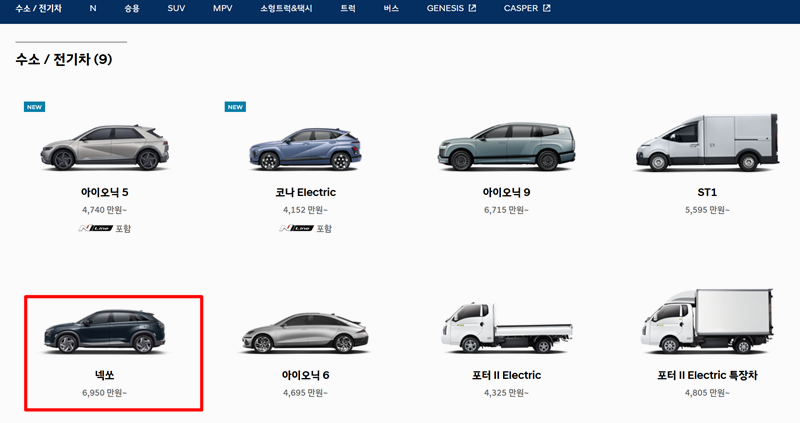Viewport: 800px width, 423px height.
Task: Open the 수소 / 전기차 category tab
Action: [38, 8]
